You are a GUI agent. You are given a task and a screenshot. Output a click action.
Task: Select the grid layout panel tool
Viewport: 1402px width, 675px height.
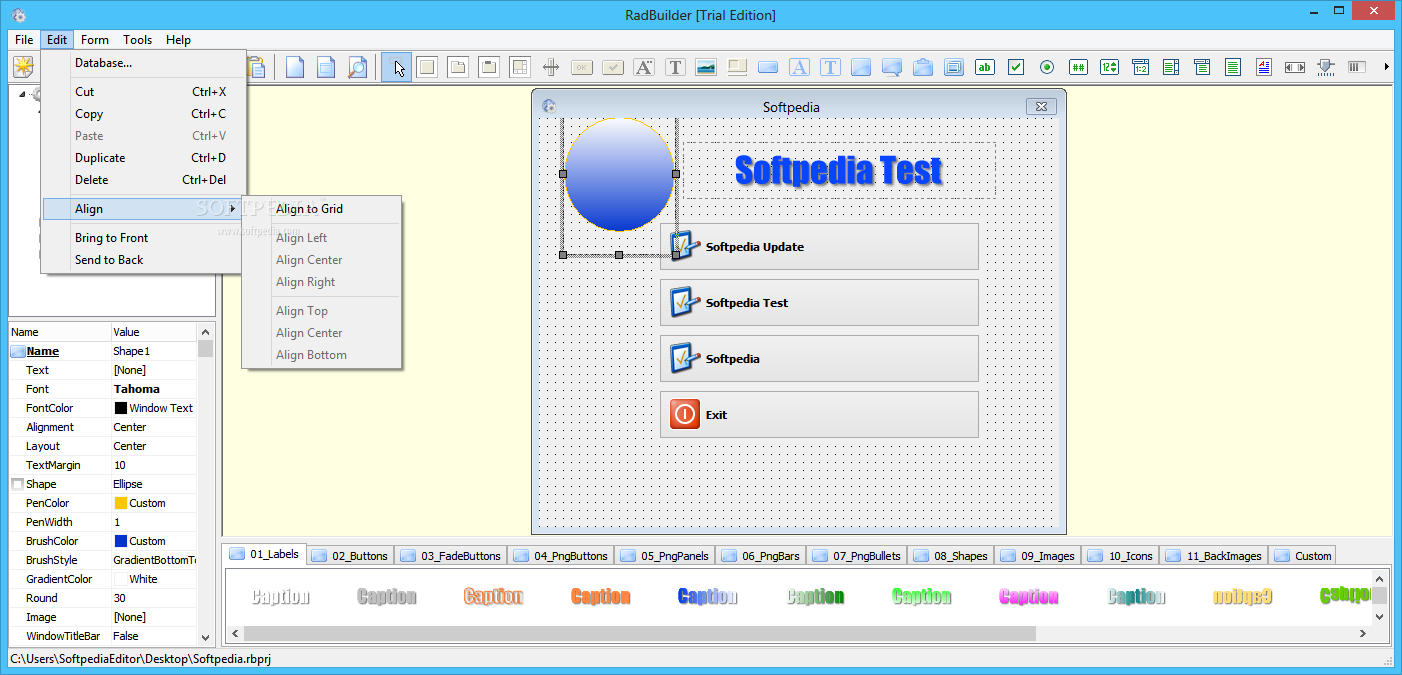tap(519, 67)
